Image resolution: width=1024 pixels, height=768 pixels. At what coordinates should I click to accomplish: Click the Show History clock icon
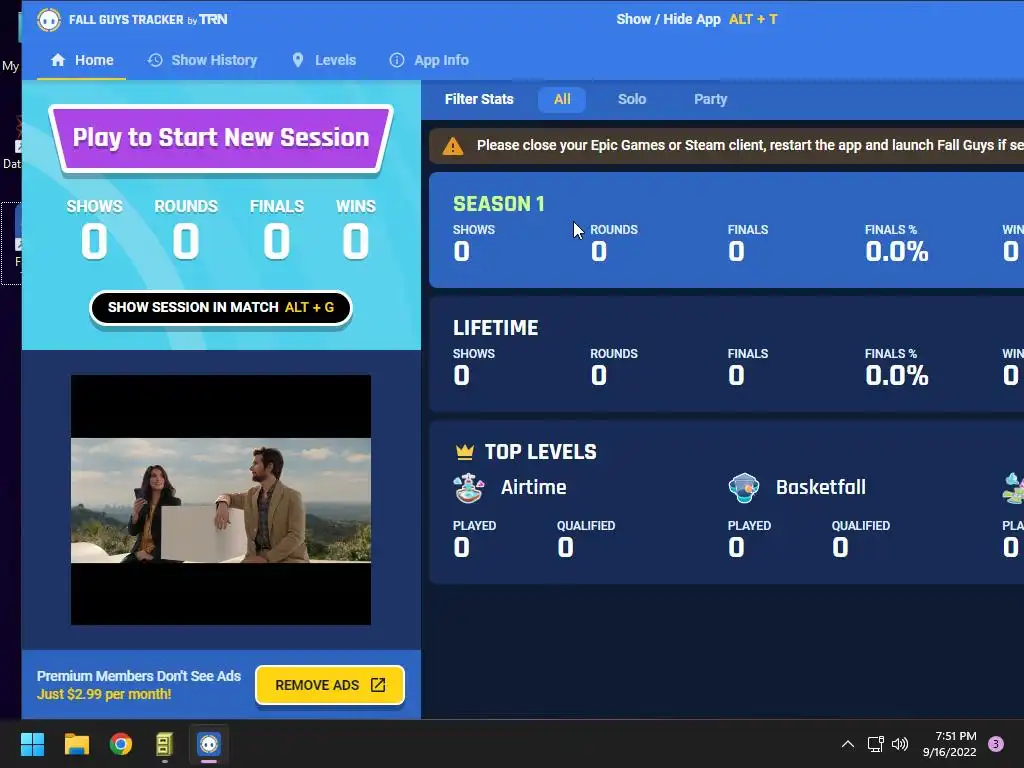click(155, 60)
